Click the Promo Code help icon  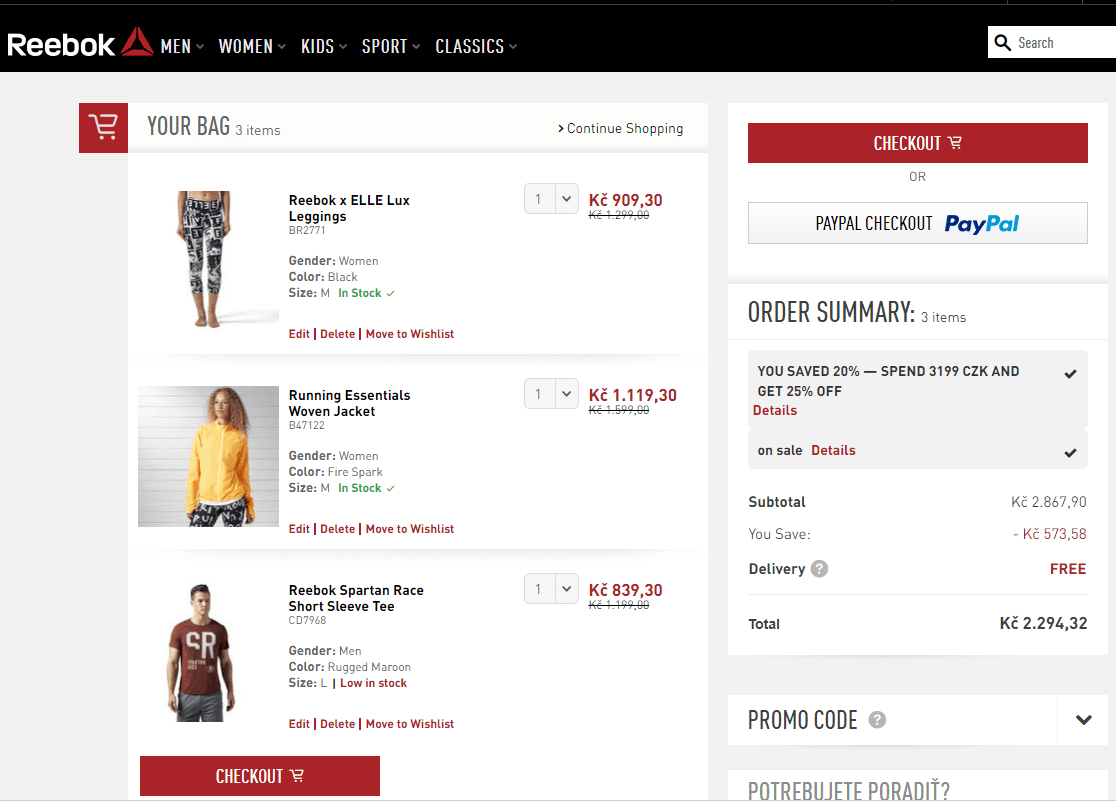[x=877, y=720]
